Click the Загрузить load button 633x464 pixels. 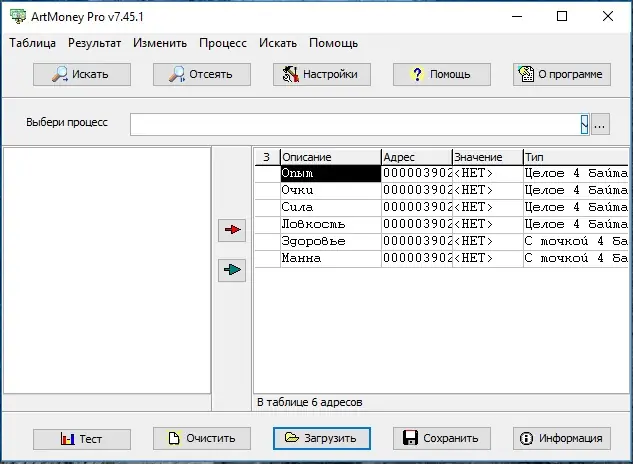point(322,439)
